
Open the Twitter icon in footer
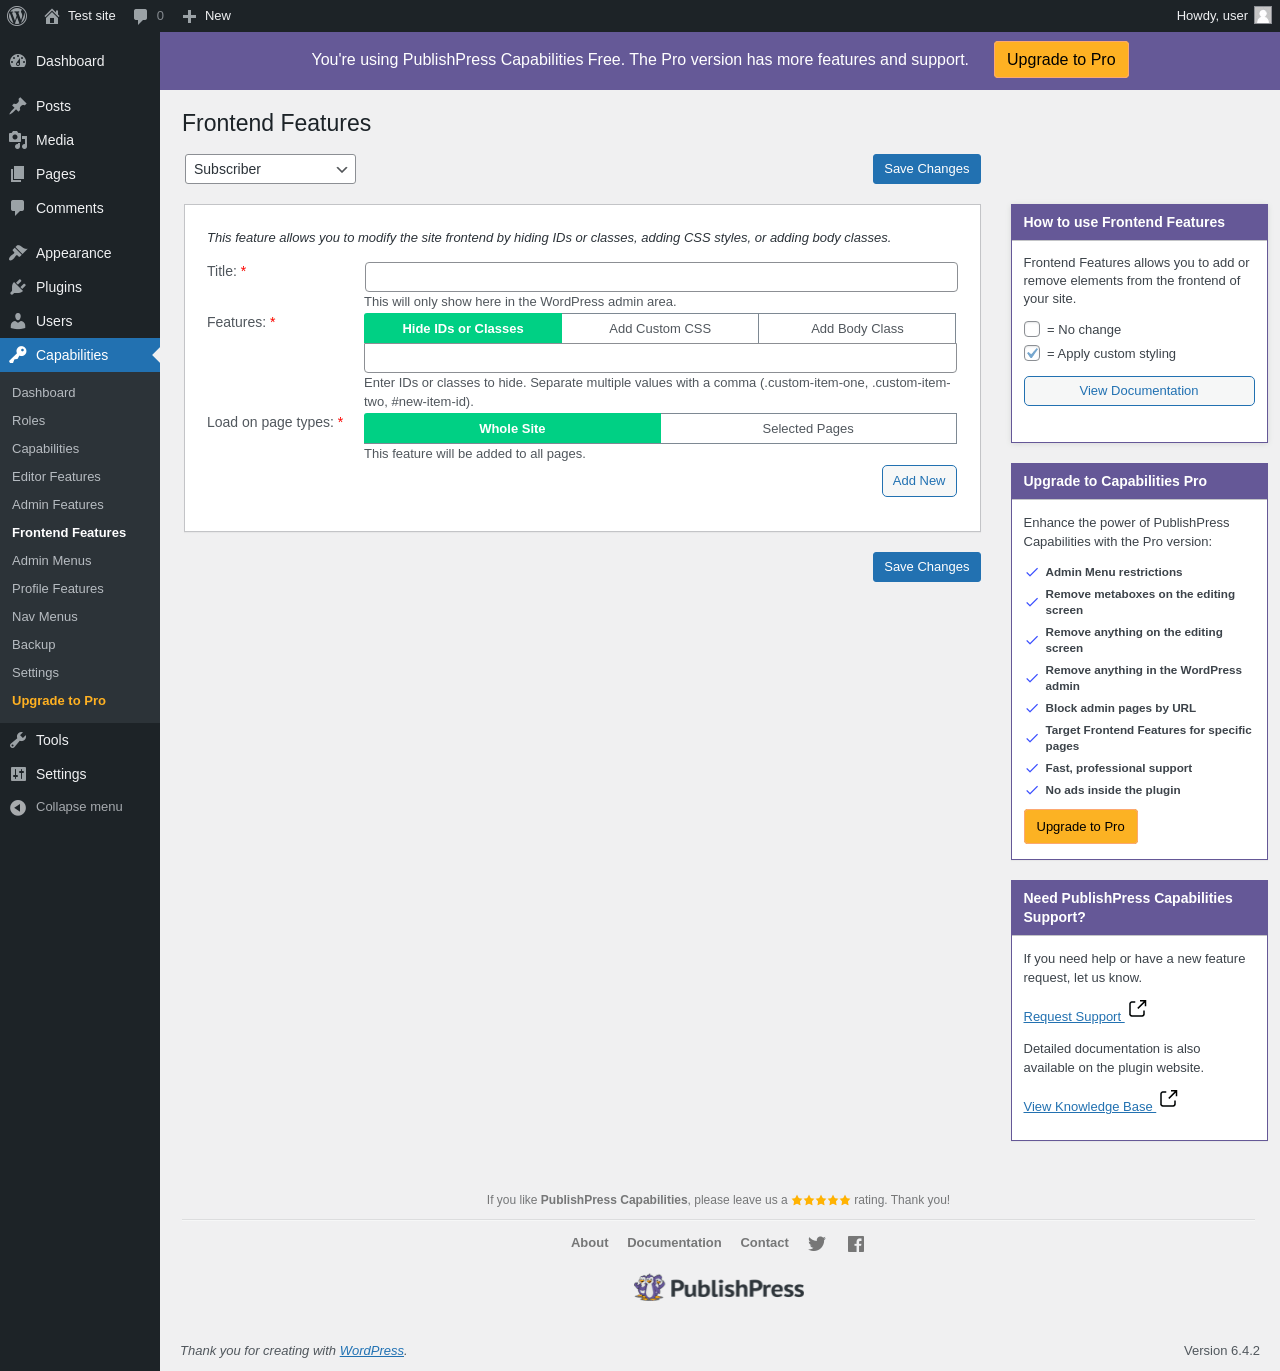tap(817, 1244)
